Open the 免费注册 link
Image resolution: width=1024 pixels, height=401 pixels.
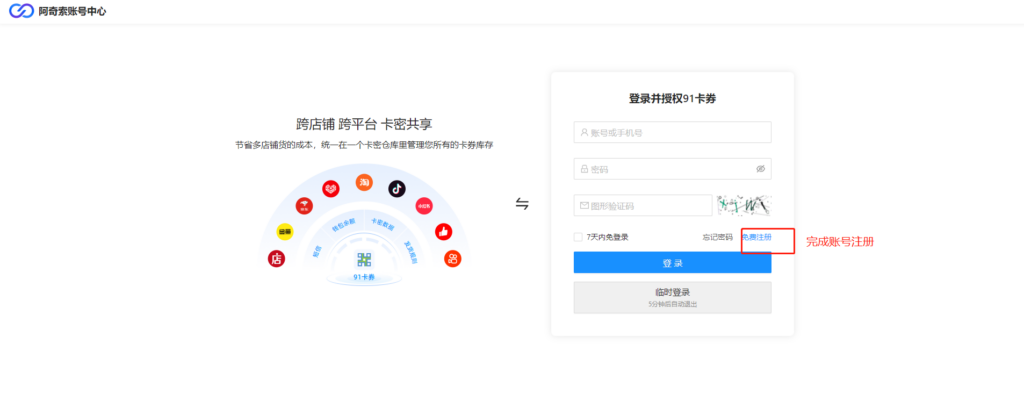click(756, 237)
